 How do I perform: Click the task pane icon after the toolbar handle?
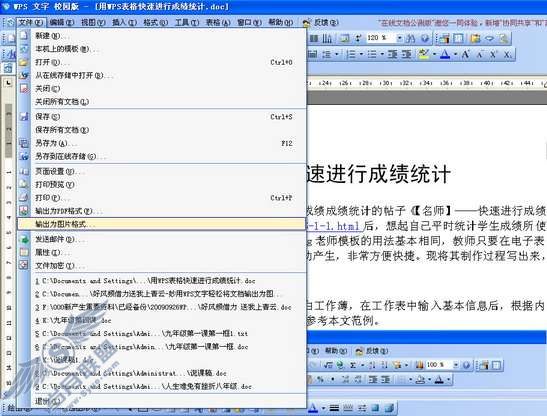click(x=444, y=38)
